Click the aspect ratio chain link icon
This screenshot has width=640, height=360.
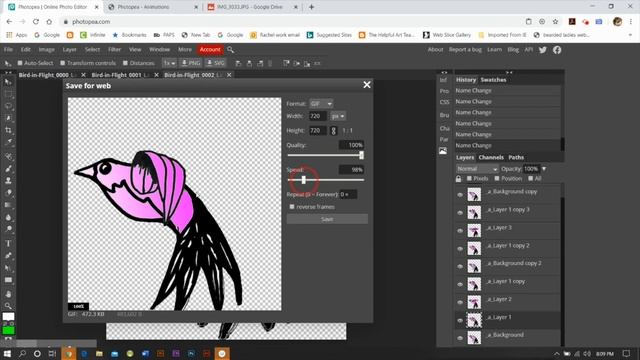pyautogui.click(x=333, y=131)
